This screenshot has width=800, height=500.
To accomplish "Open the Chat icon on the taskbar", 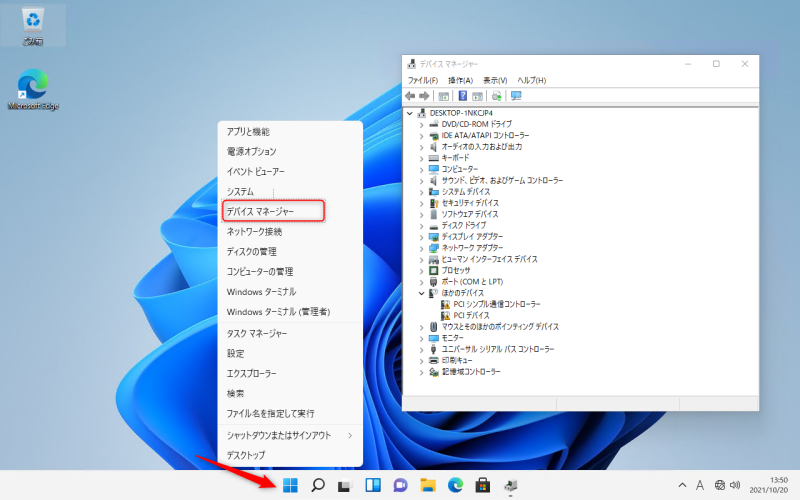I will pyautogui.click(x=401, y=485).
